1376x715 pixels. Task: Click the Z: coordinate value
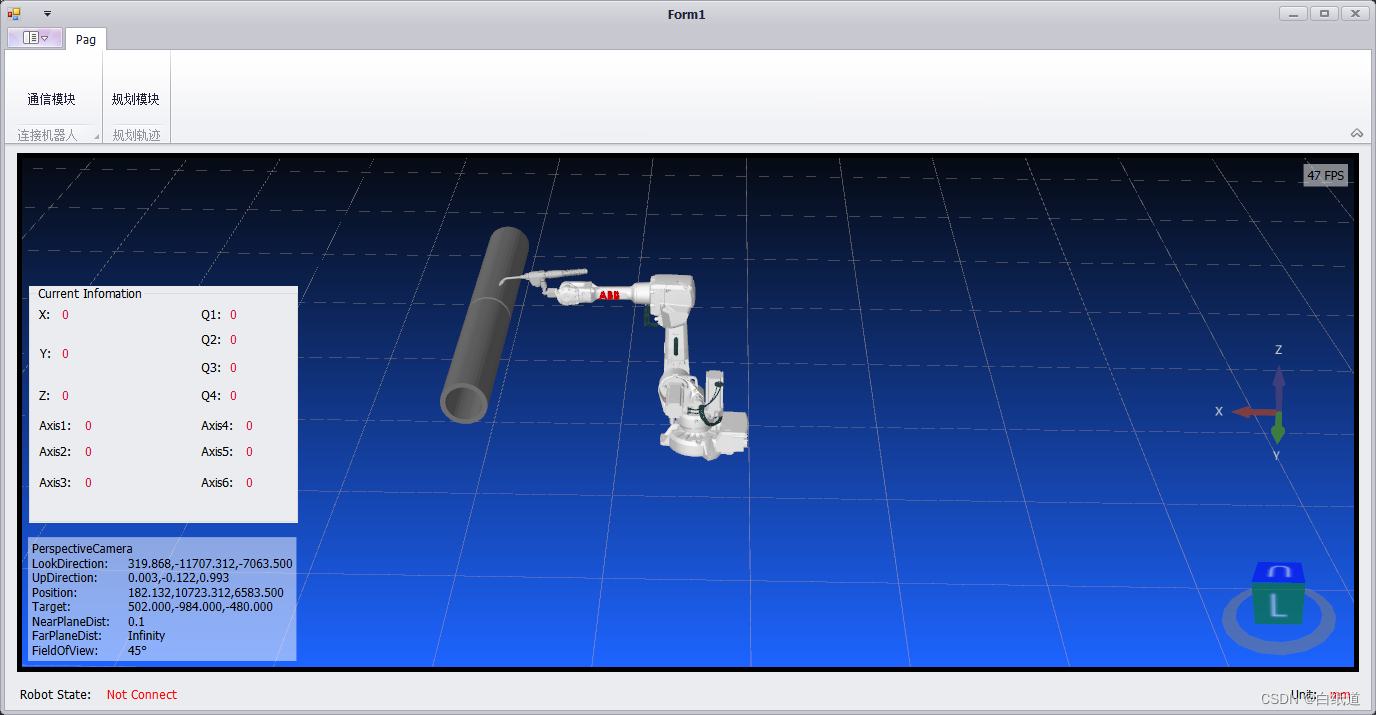65,396
